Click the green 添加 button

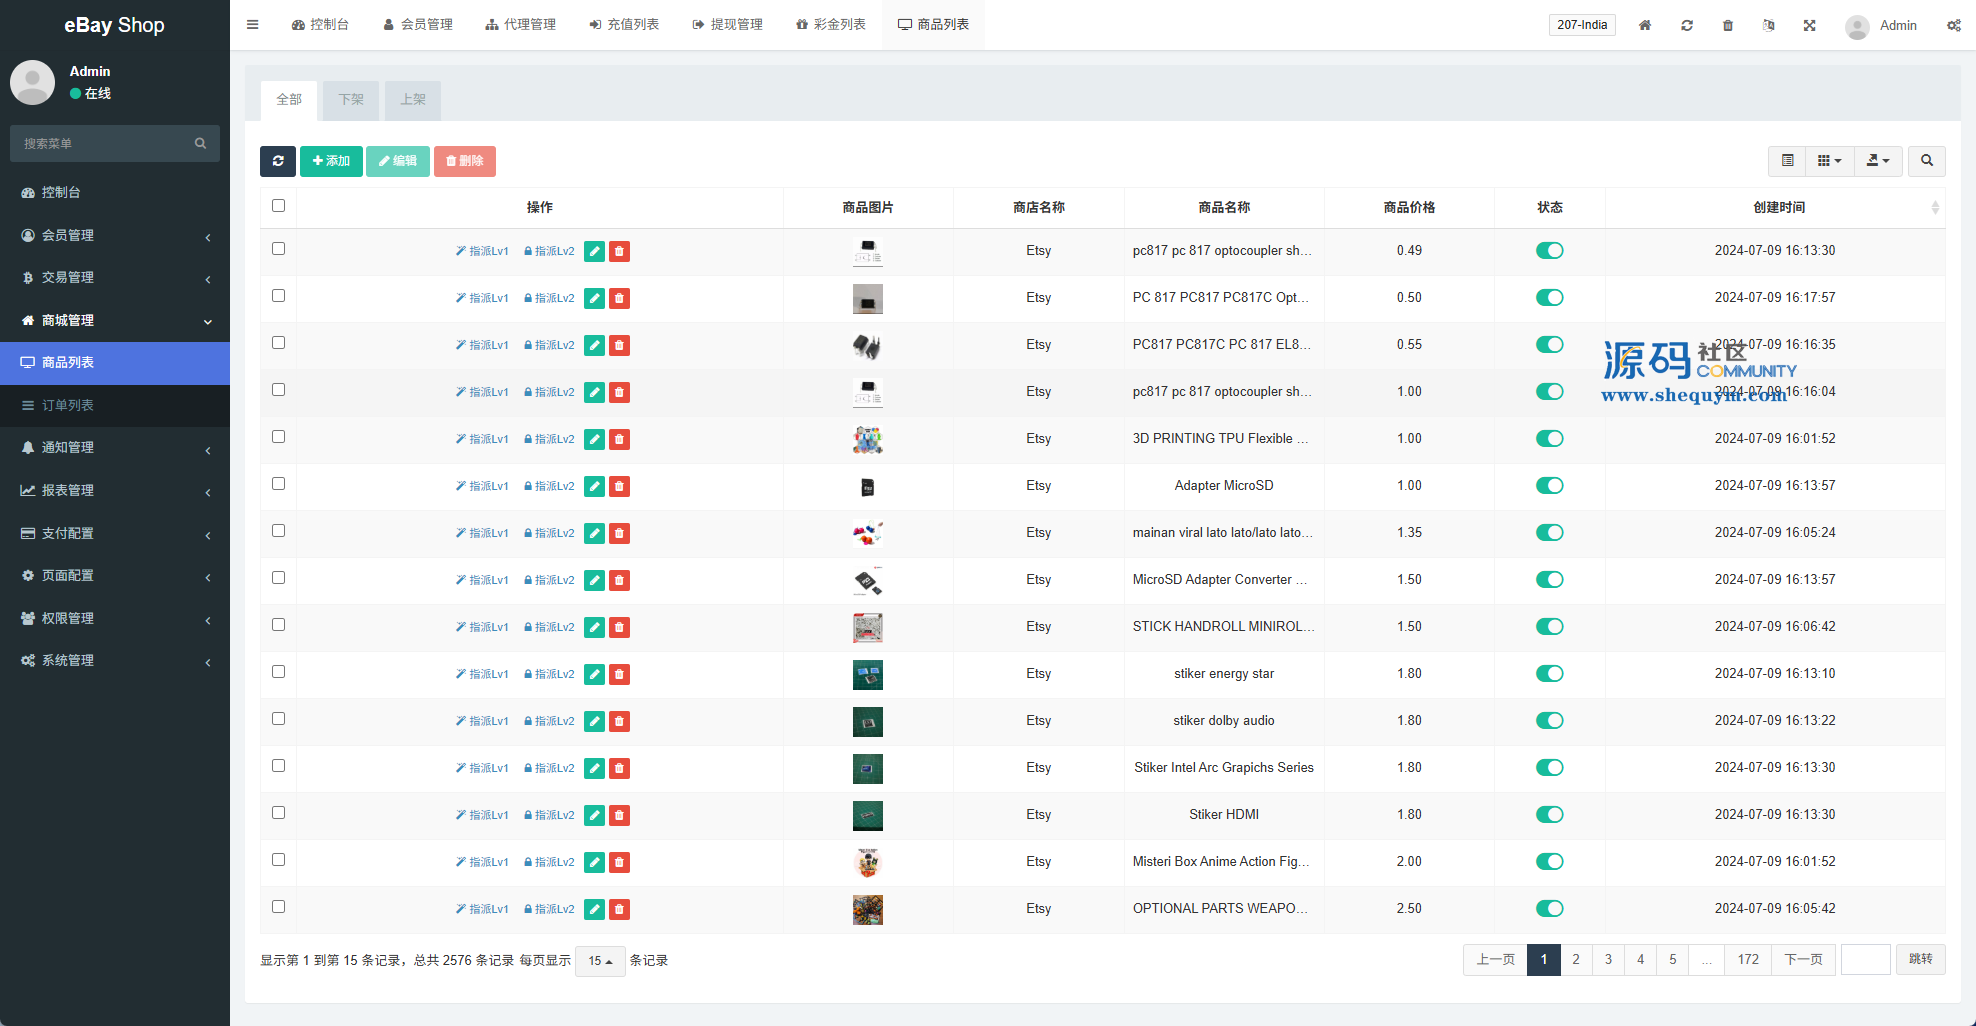point(331,161)
